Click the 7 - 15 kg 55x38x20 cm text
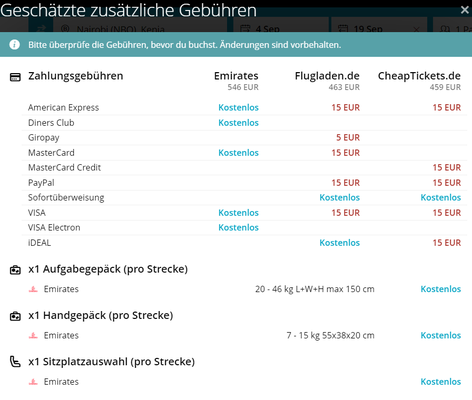Viewport: 472px width, 400px height. click(x=330, y=335)
